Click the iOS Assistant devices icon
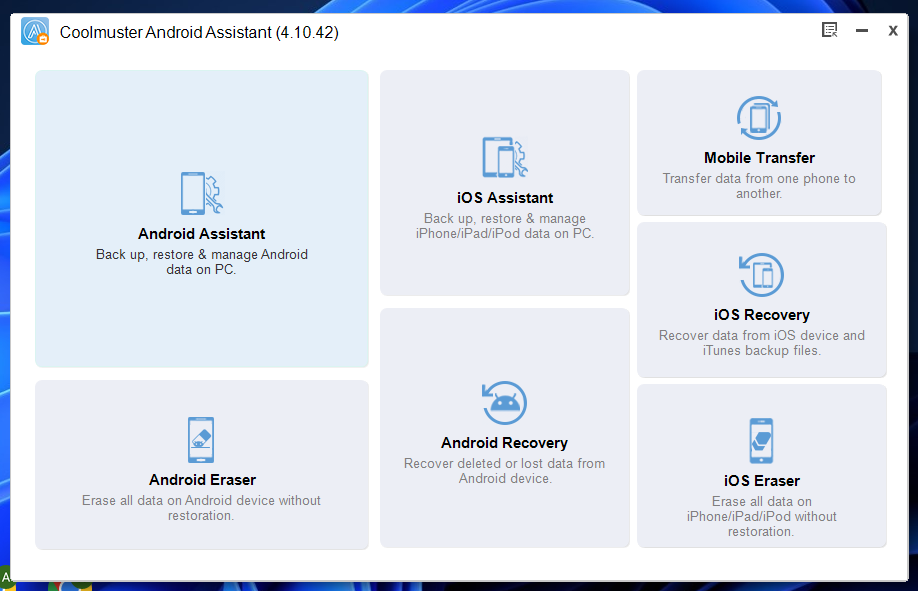 (505, 157)
